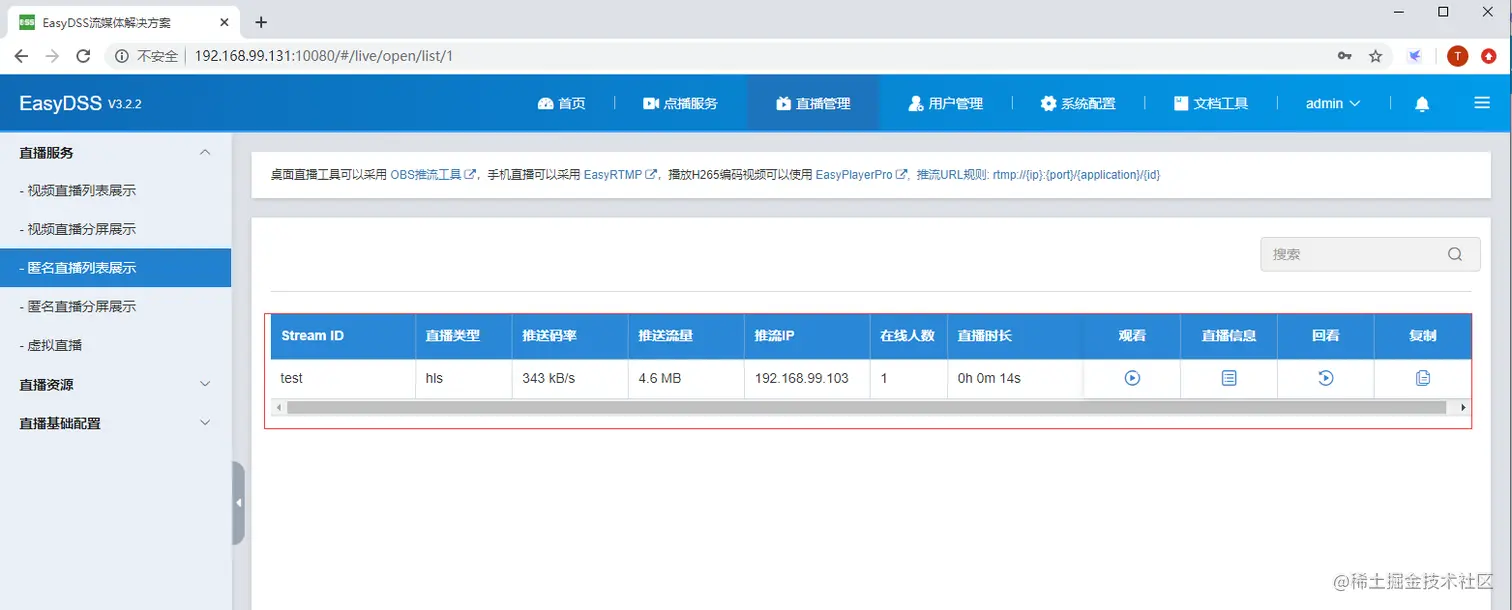Open 用户管理 menu
This screenshot has height=610, width=1512.
click(x=945, y=103)
